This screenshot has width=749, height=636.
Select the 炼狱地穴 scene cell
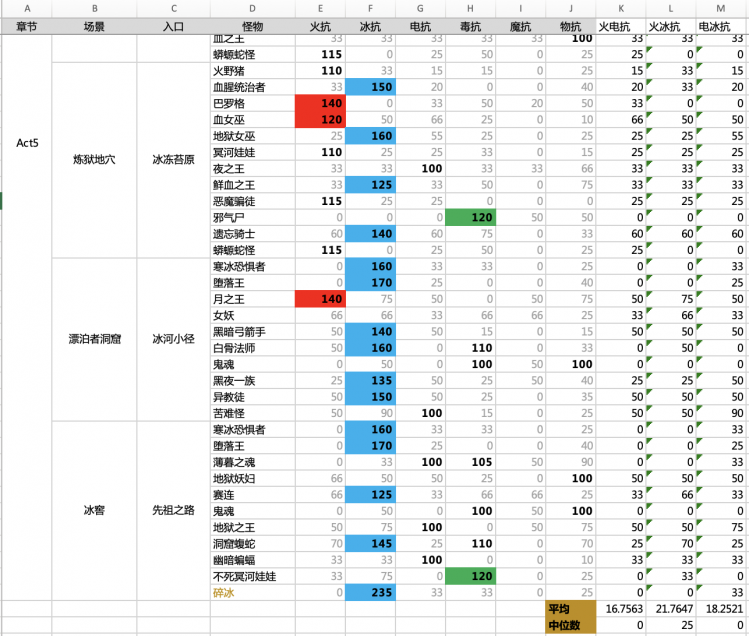pyautogui.click(x=94, y=160)
